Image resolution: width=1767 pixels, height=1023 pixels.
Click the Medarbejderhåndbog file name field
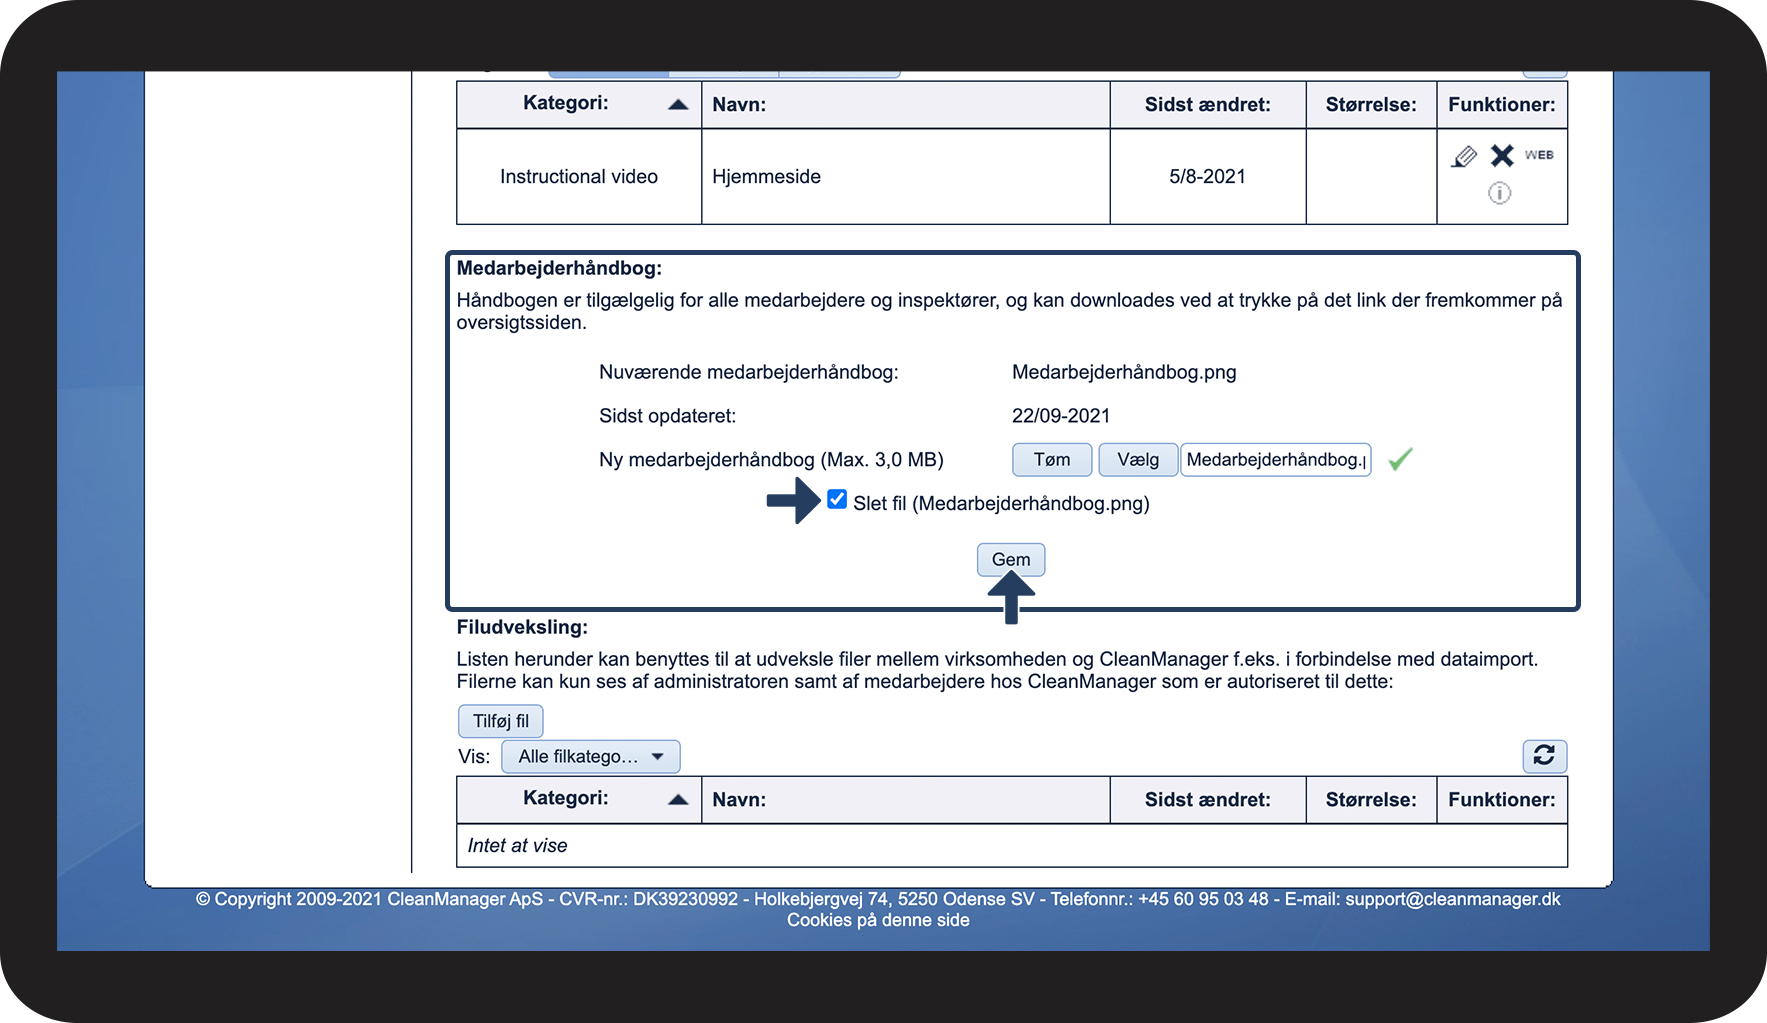tap(1275, 460)
